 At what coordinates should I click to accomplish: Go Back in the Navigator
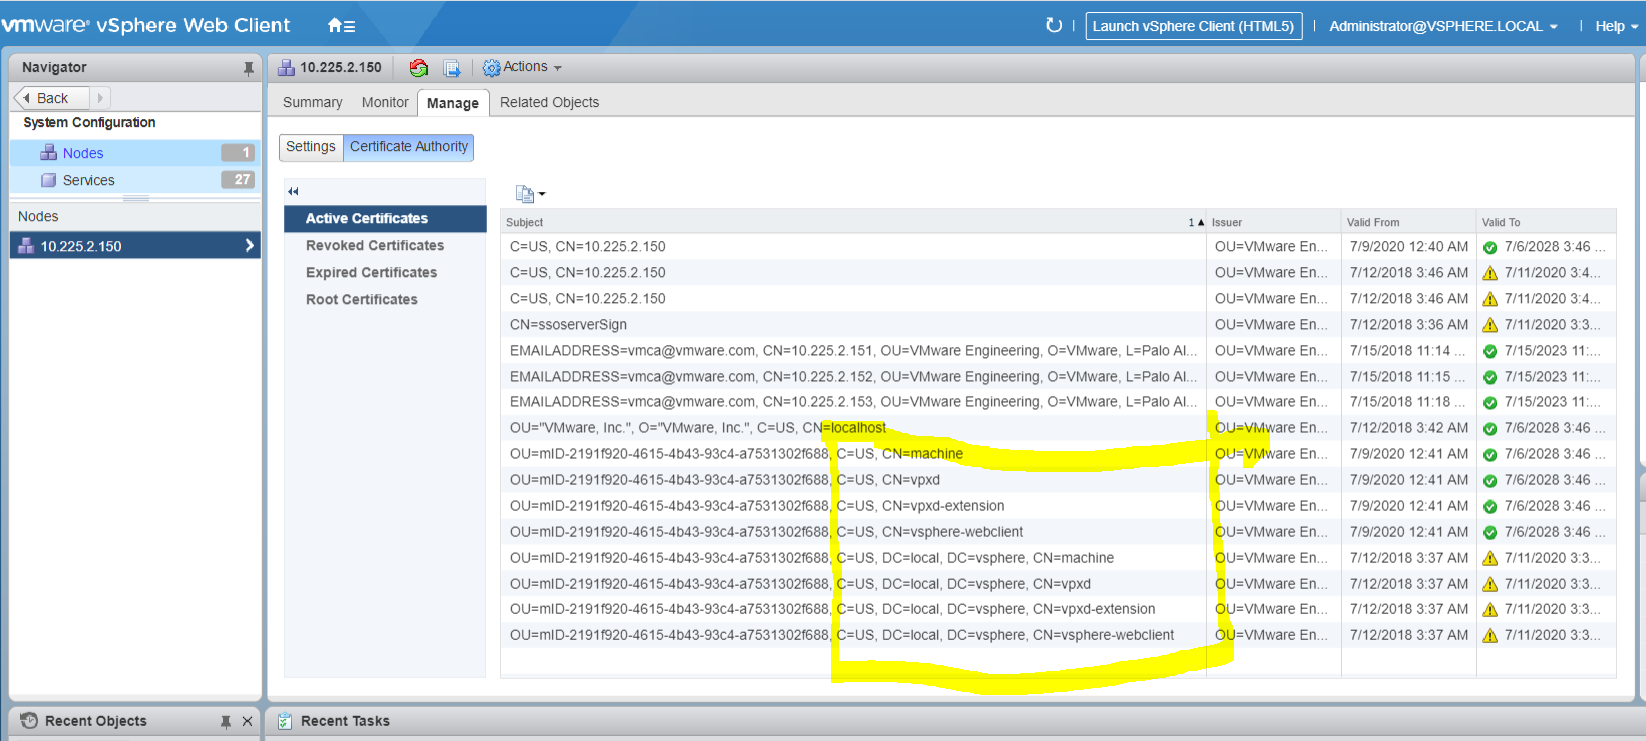[52, 98]
